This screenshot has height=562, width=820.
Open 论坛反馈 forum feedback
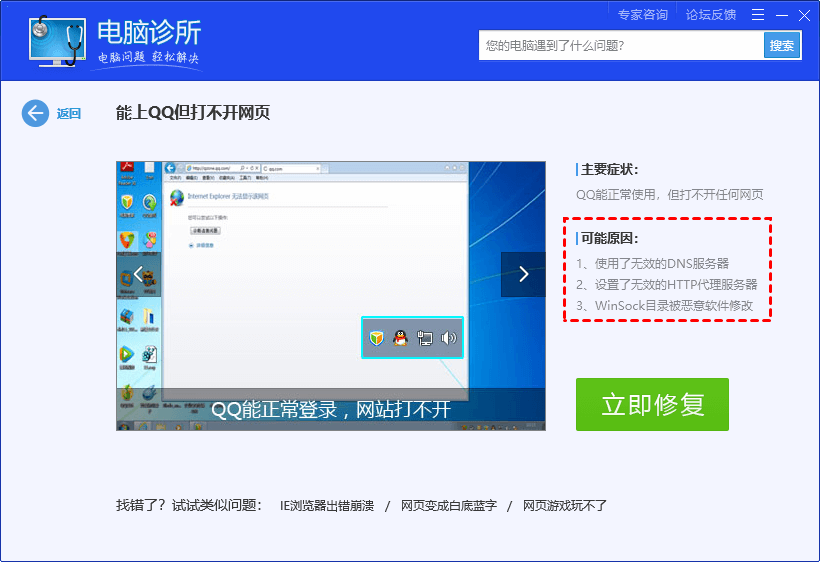coord(710,15)
